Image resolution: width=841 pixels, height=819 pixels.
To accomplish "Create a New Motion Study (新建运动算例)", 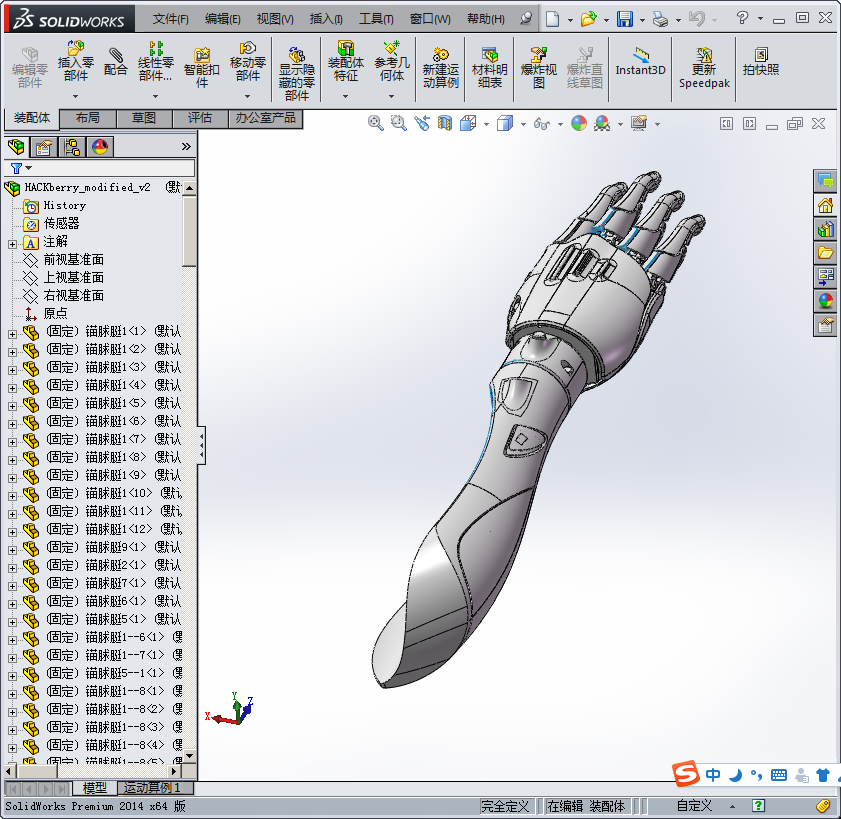I will [440, 67].
